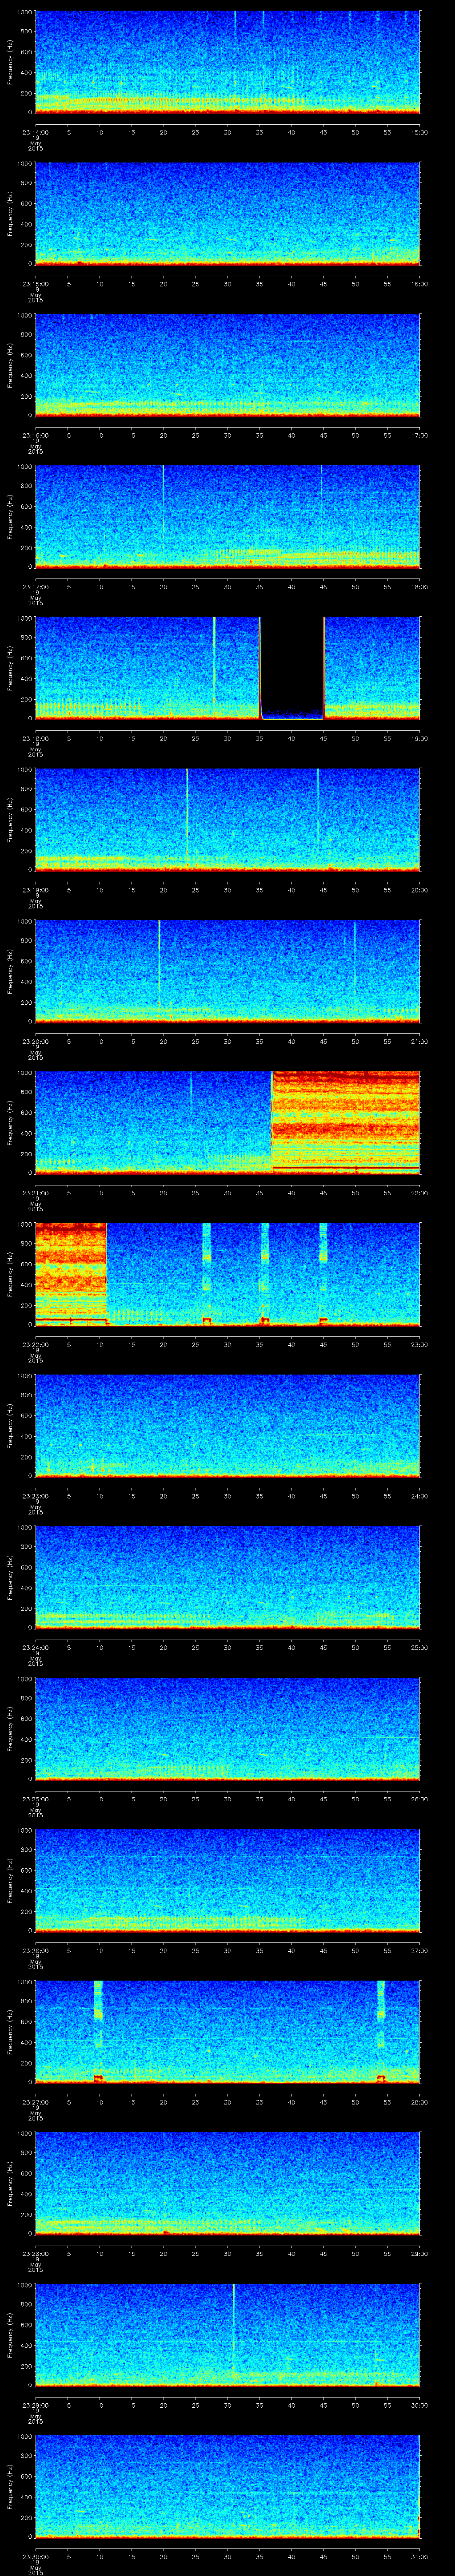Select the 23:26:00 start time label
The width and height of the screenshot is (455, 2576).
(x=35, y=1950)
